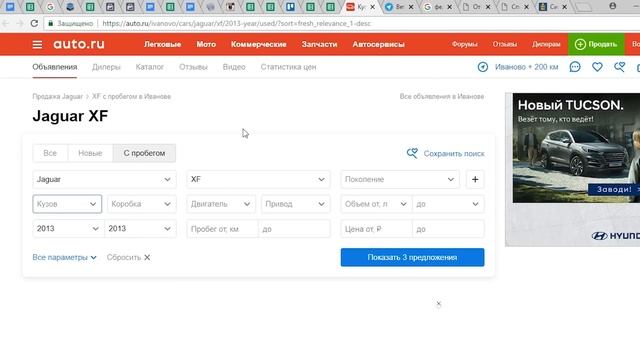Image resolution: width=640 pixels, height=360 pixels.
Task: Open the Запчасти menu
Action: [320, 44]
